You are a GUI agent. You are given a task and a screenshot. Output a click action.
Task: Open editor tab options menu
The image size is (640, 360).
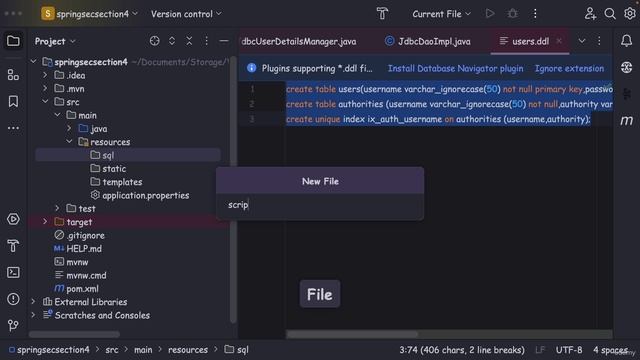click(599, 41)
